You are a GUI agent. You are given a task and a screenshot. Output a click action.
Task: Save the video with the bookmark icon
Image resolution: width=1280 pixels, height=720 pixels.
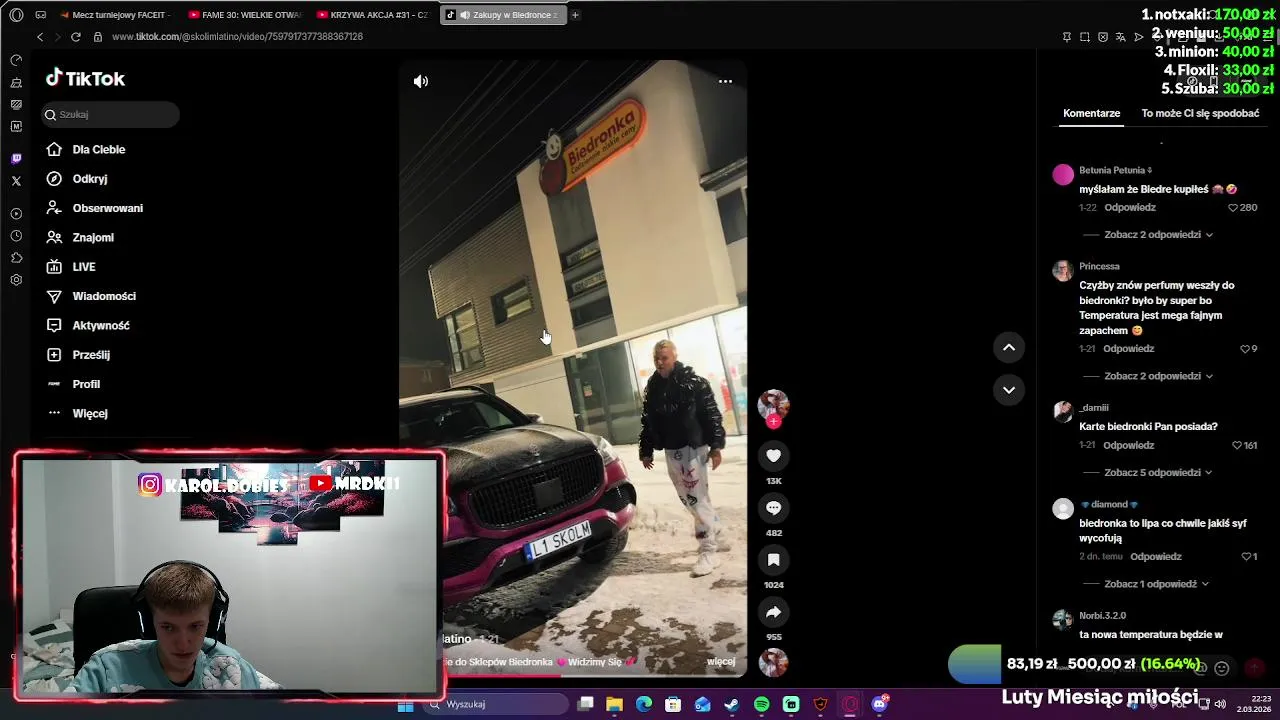tap(773, 560)
